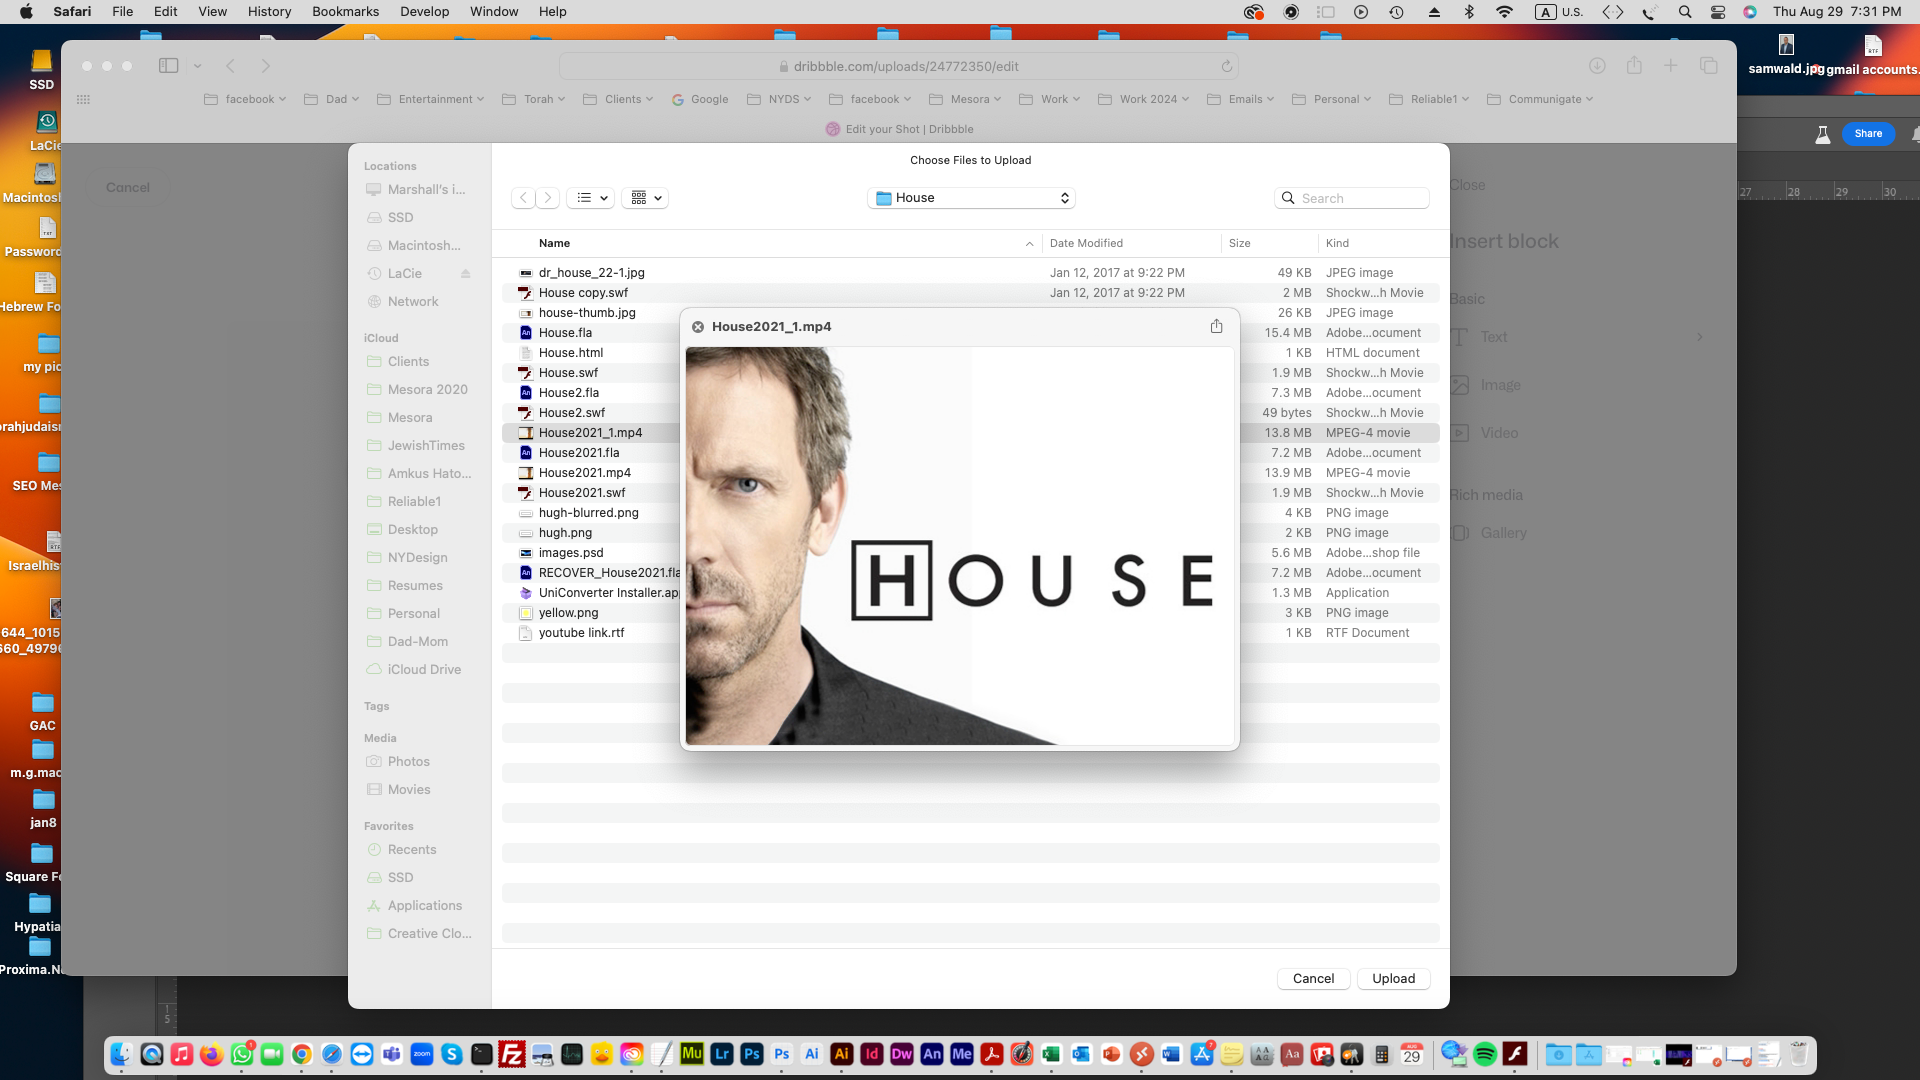Screen dimensions: 1920x1080
Task: Open the History menu
Action: (x=269, y=11)
